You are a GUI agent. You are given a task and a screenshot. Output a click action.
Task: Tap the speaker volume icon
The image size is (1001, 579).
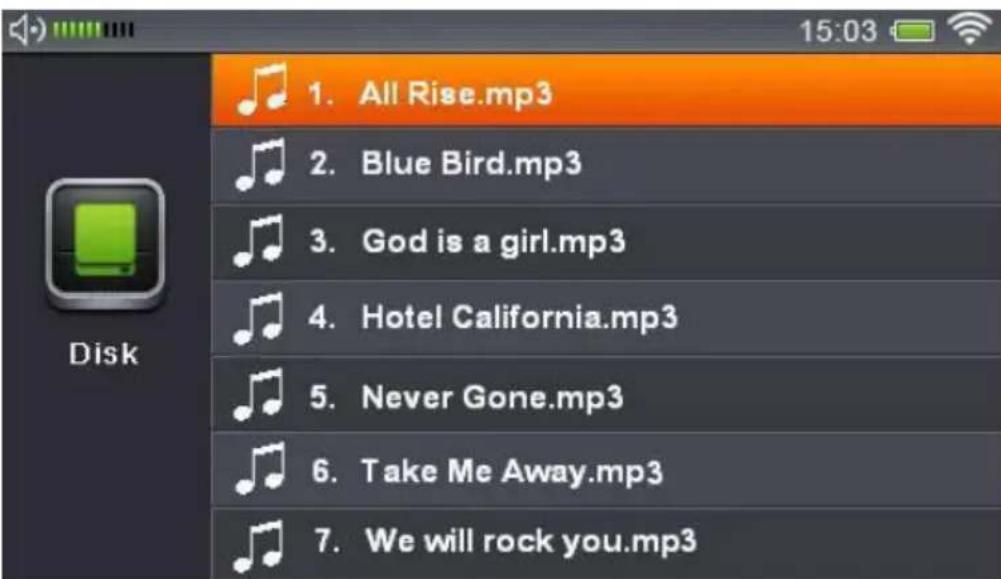coord(27,29)
